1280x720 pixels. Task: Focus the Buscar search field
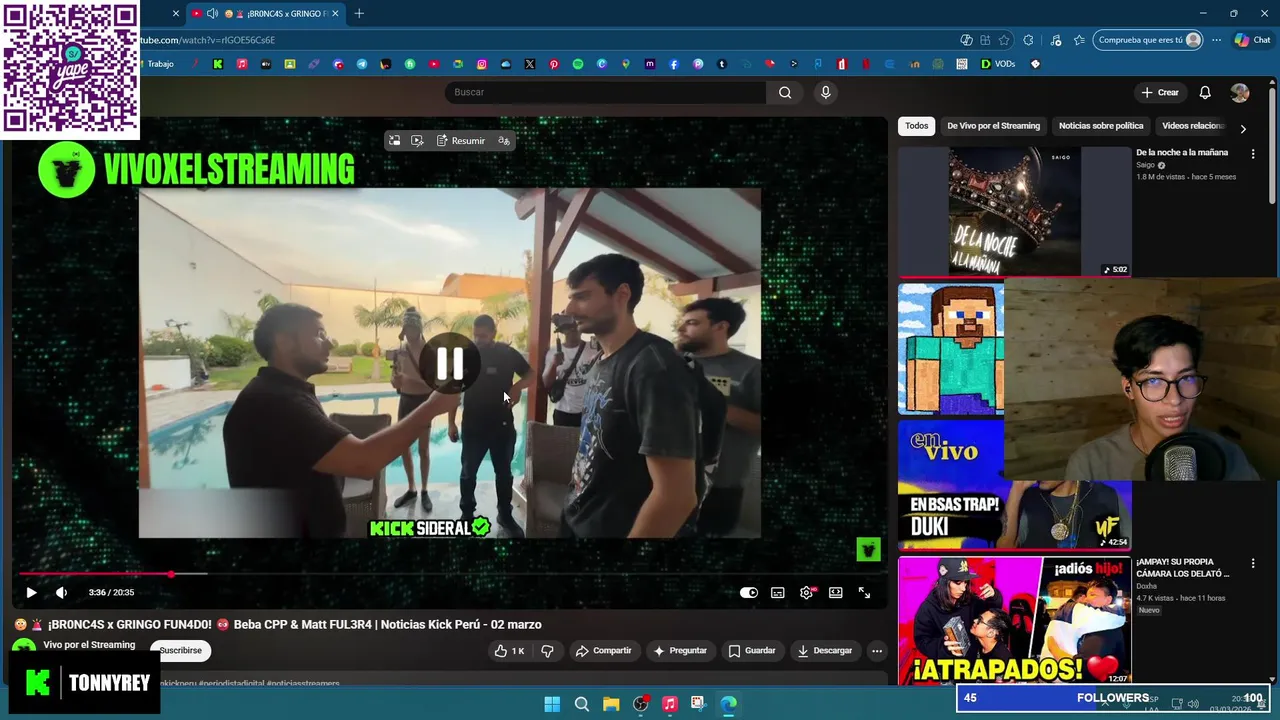[x=605, y=92]
